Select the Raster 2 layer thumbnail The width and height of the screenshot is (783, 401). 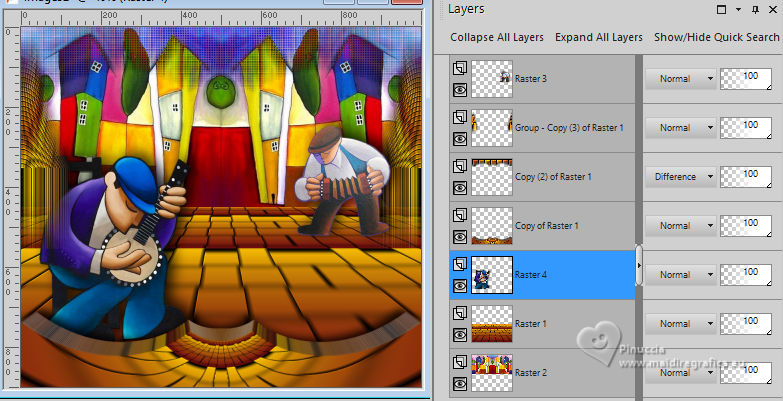coord(492,373)
